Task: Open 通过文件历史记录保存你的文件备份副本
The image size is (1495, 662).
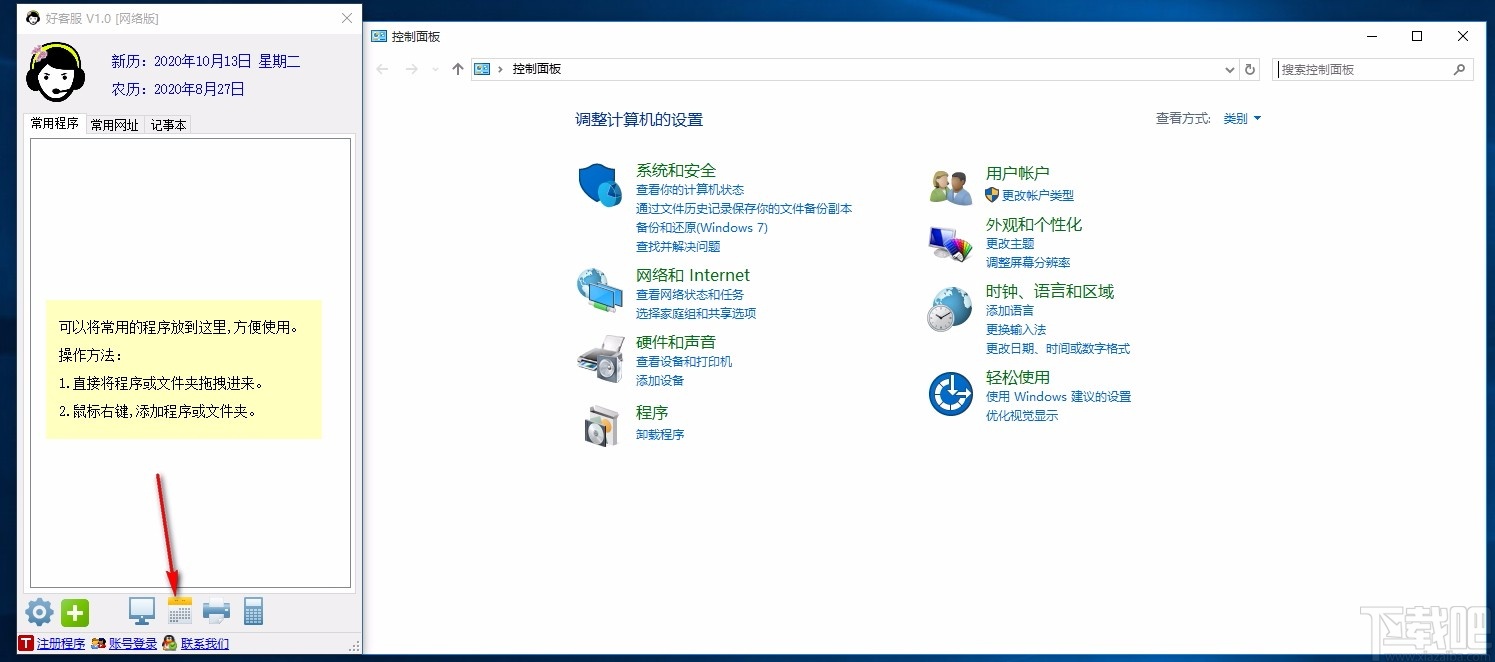Action: coord(744,208)
